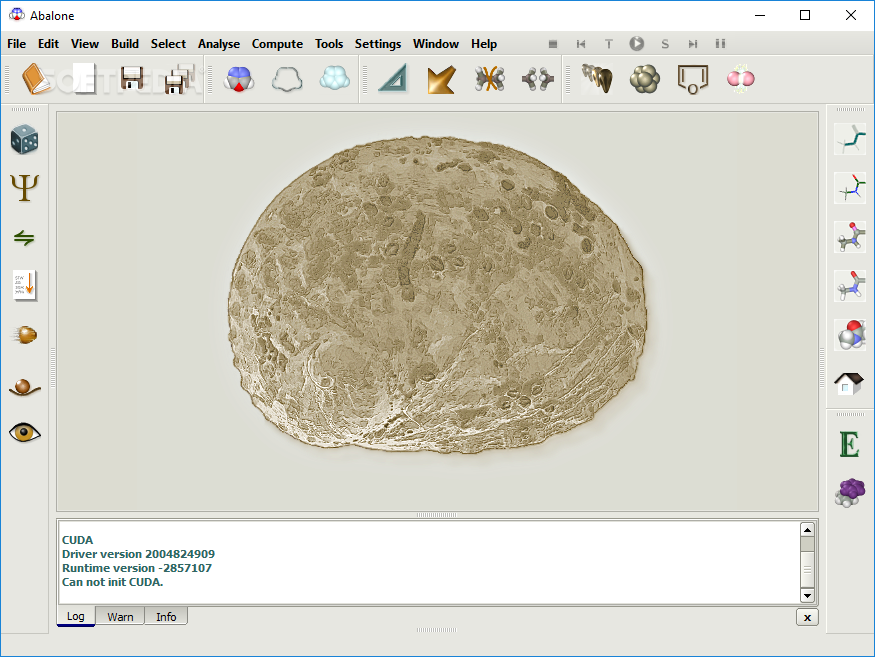Select the lower ball-and-stick model icon

pos(850,286)
